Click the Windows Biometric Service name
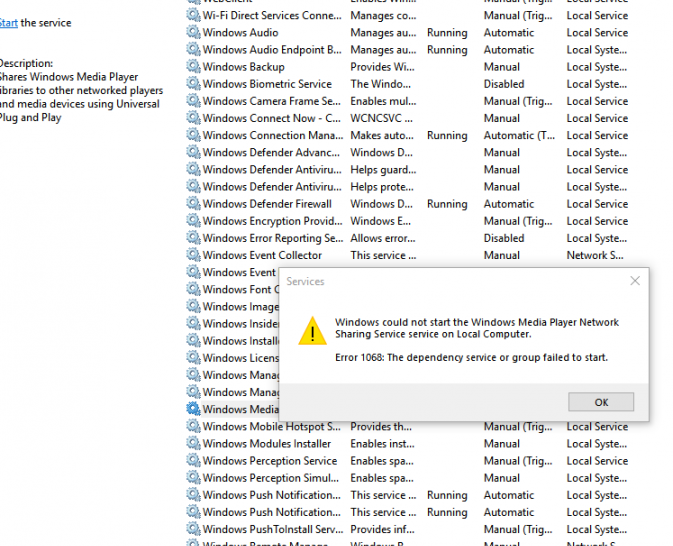Image resolution: width=673 pixels, height=546 pixels. pyautogui.click(x=267, y=84)
